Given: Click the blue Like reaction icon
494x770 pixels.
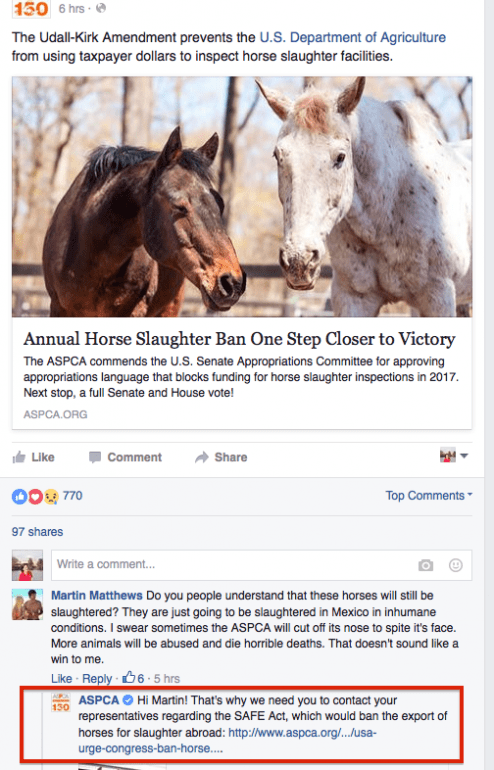Looking at the screenshot, I should 19,496.
